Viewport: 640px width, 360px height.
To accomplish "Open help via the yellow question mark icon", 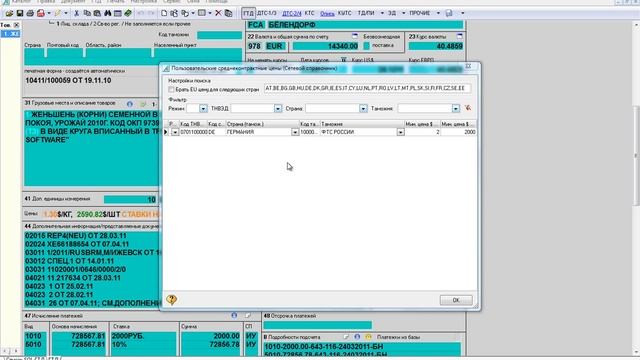I will 171,300.
